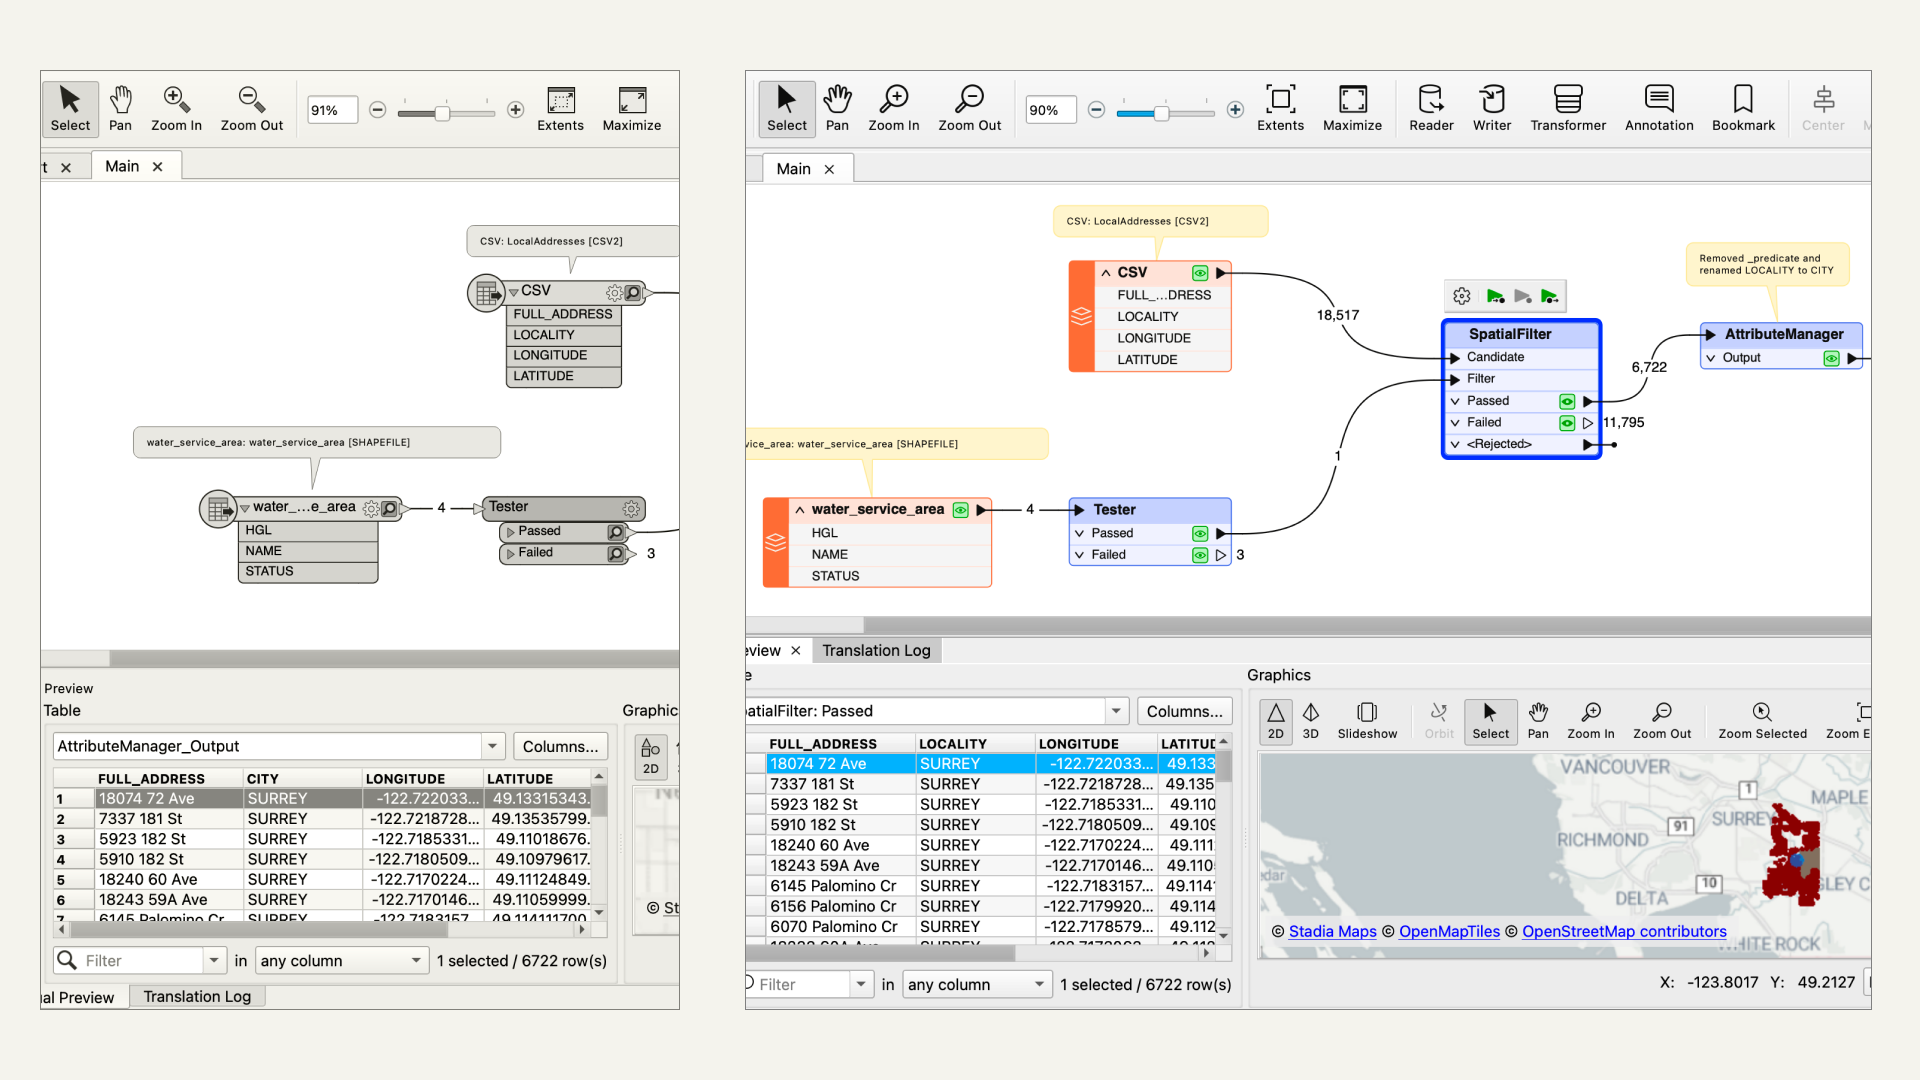The width and height of the screenshot is (1920, 1080).
Task: Collapse the CSV node using its chevron
Action: pyautogui.click(x=1105, y=272)
